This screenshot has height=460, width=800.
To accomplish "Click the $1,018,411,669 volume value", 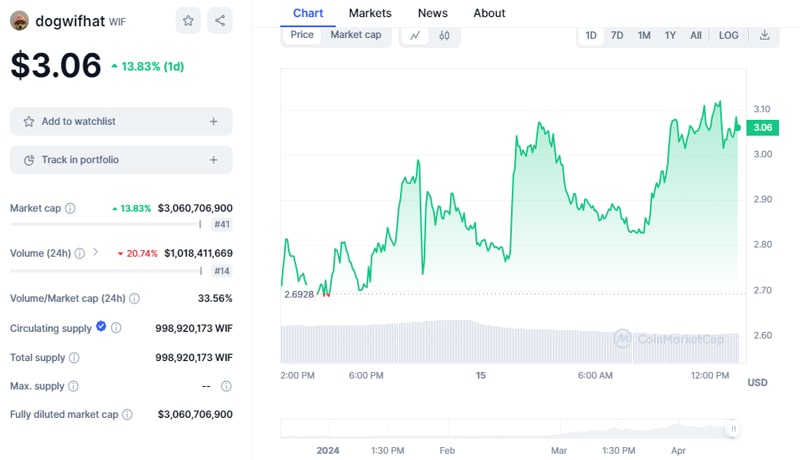I will click(x=198, y=253).
